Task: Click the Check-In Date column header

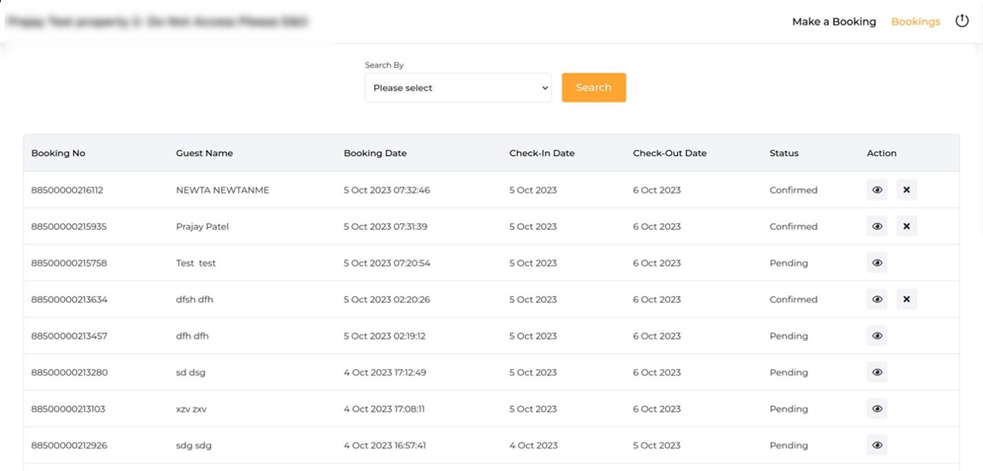Action: point(541,153)
